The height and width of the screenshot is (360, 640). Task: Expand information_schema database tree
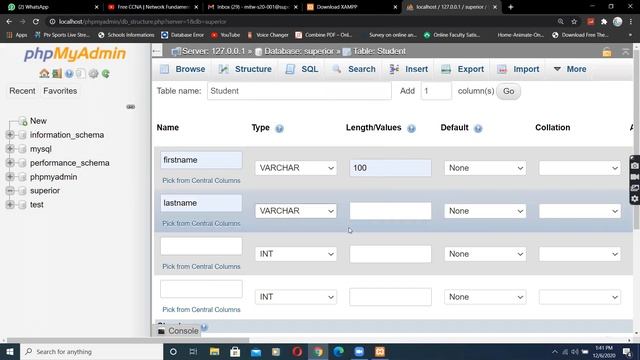coord(10,135)
